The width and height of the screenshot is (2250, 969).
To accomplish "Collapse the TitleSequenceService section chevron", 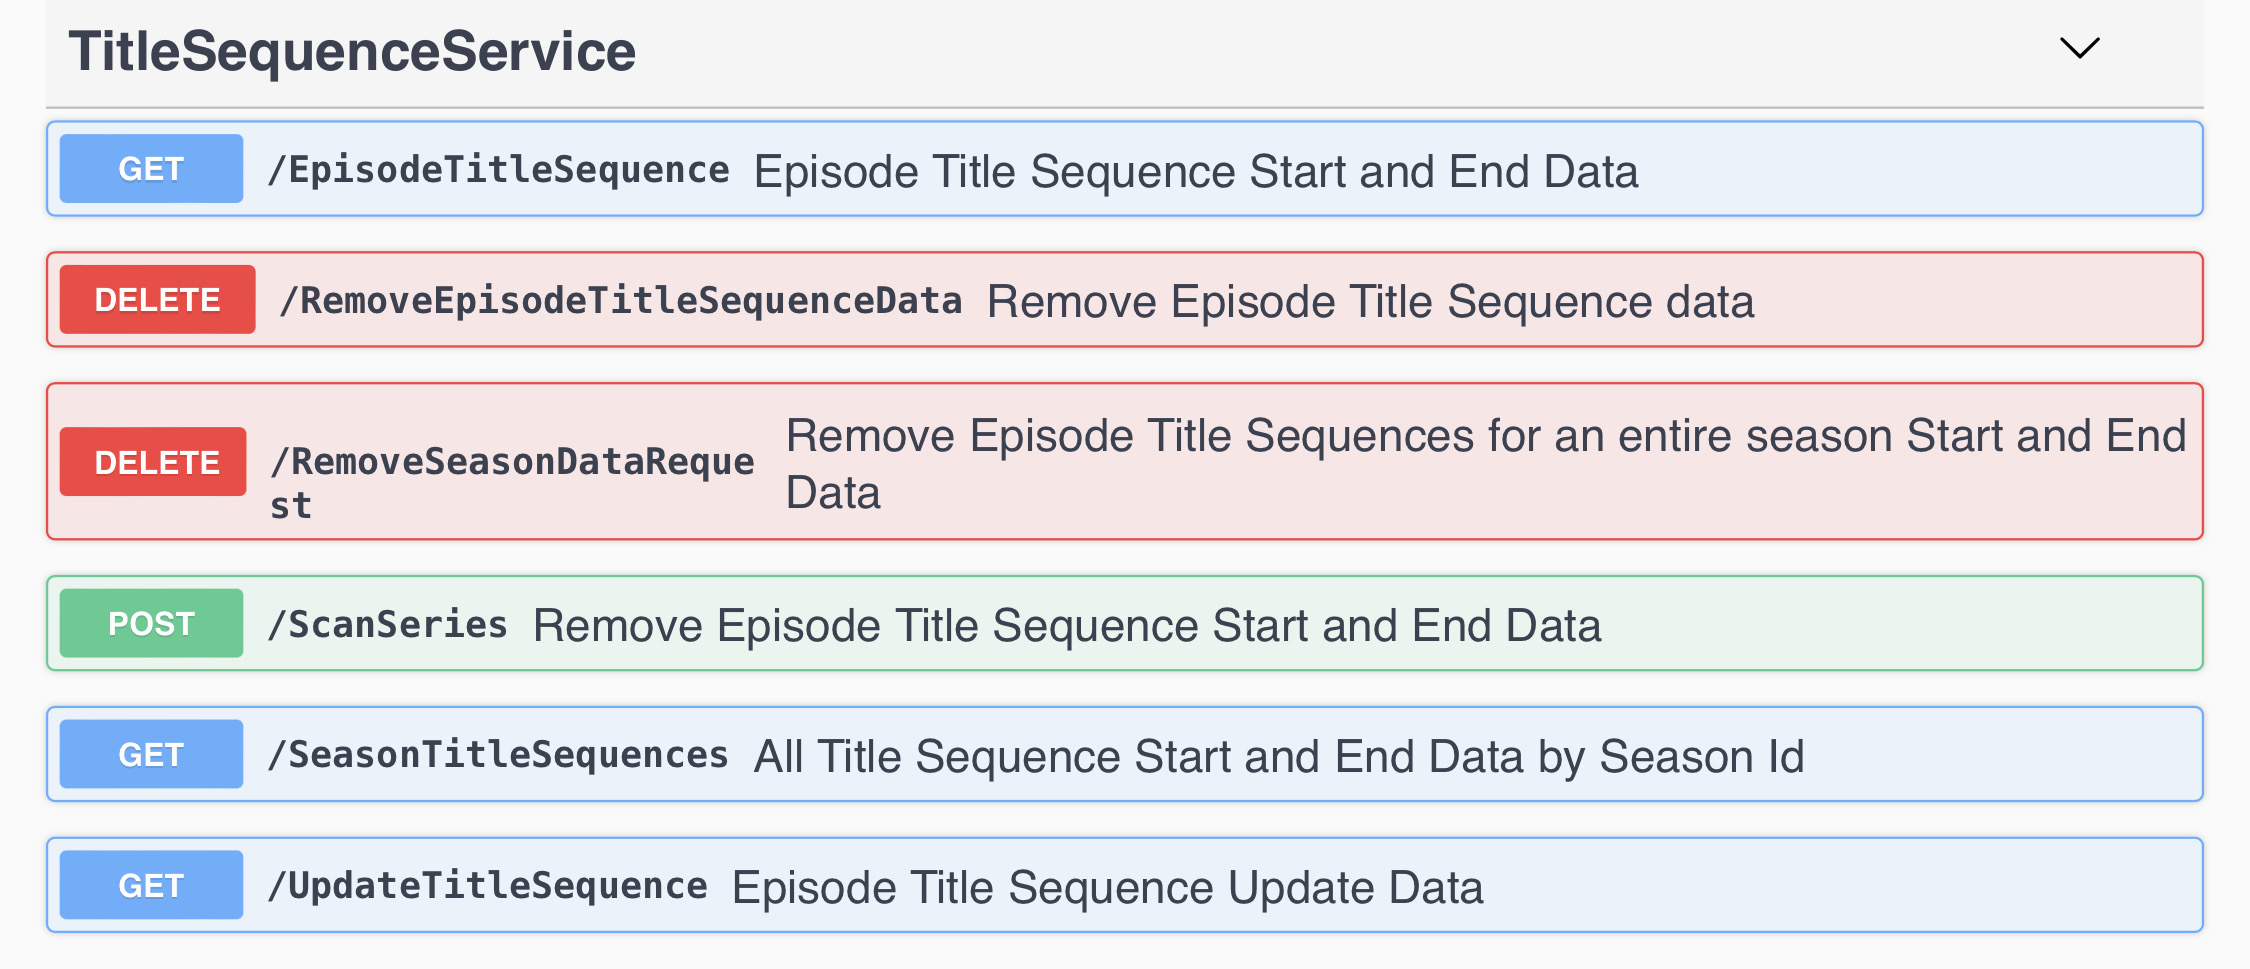I will tap(2079, 48).
